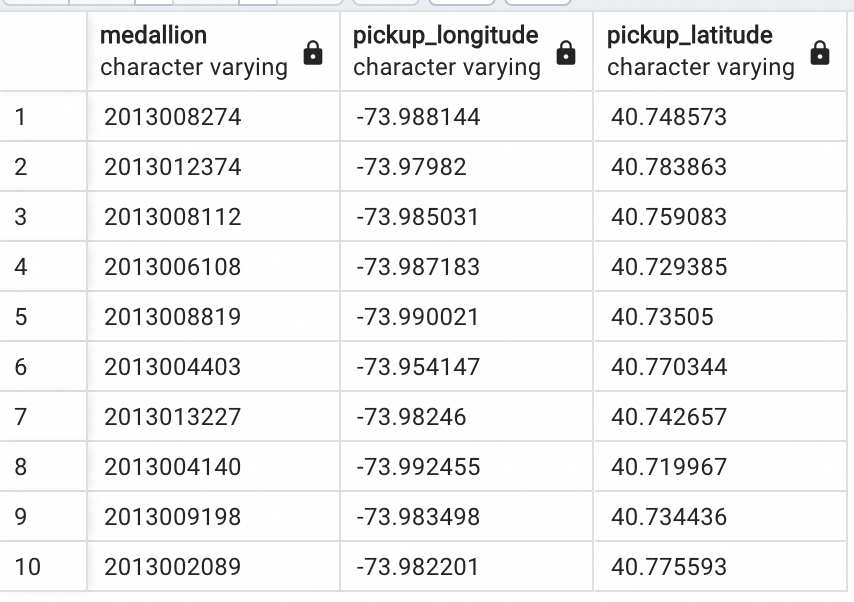The width and height of the screenshot is (854, 602).
Task: Select longitude cell -73.992455
Action: [418, 467]
